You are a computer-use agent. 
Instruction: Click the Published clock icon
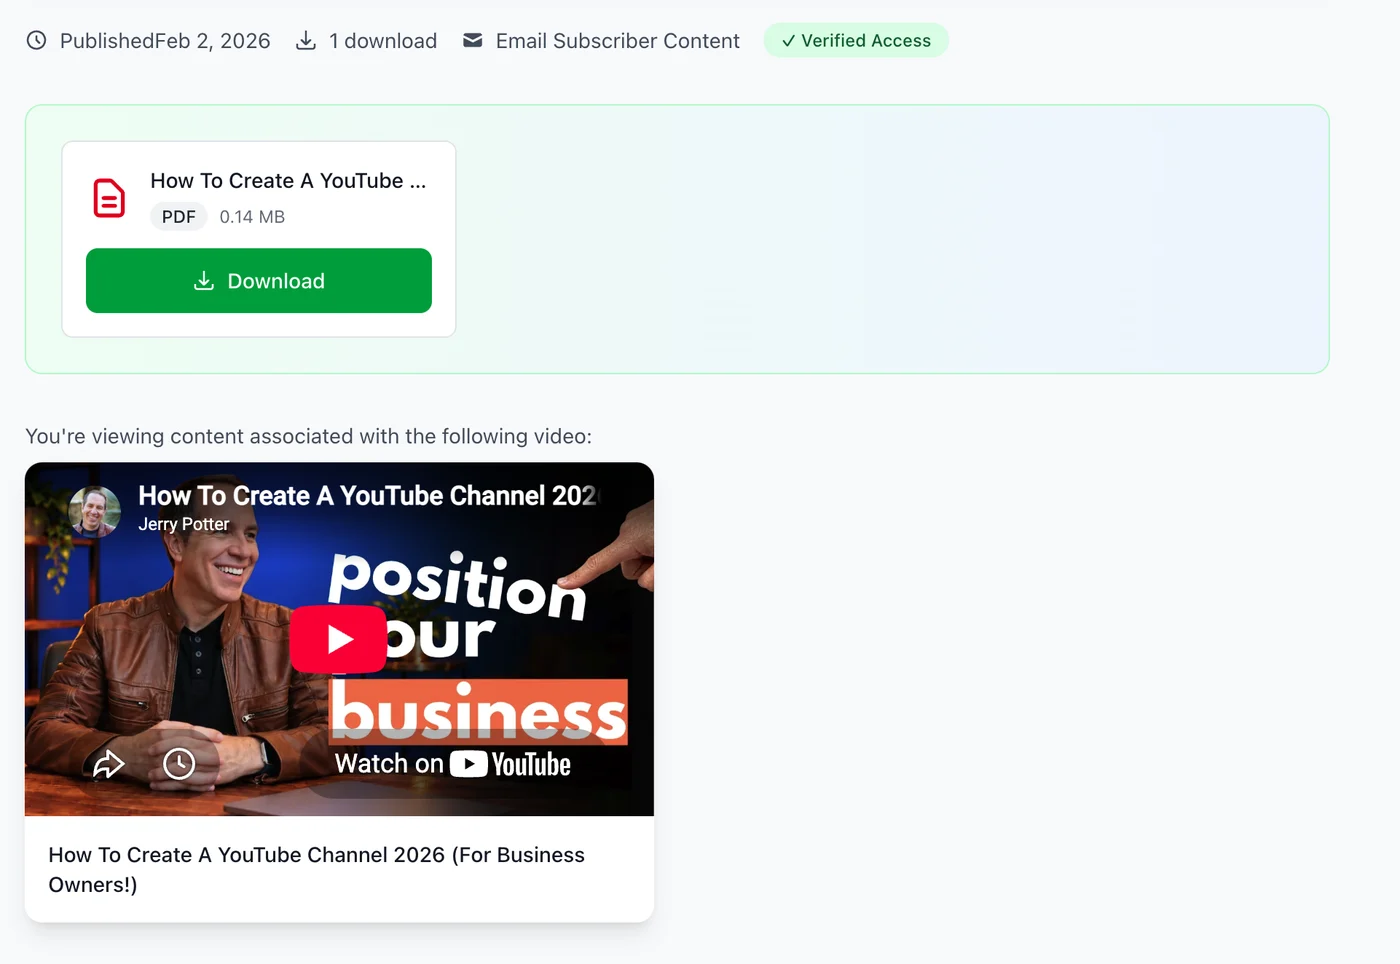click(37, 41)
